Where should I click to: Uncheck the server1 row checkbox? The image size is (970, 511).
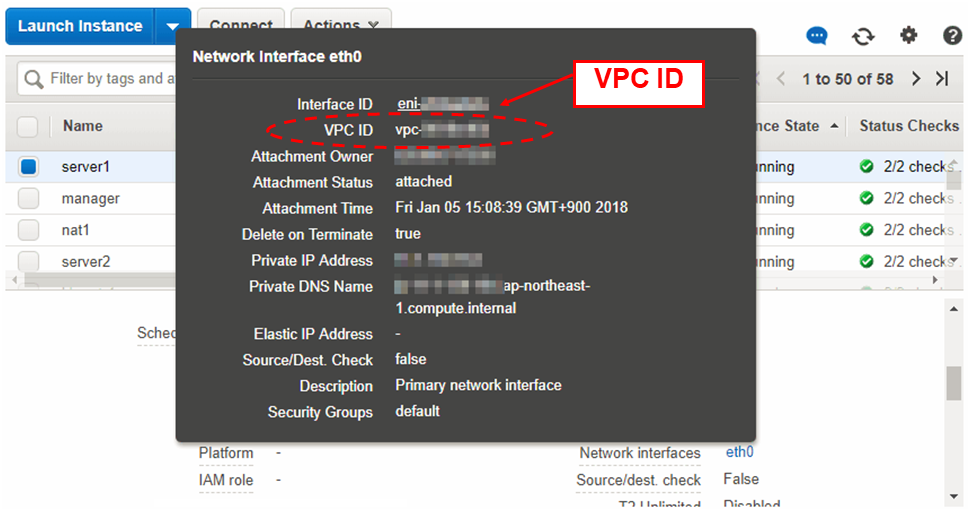[29, 167]
